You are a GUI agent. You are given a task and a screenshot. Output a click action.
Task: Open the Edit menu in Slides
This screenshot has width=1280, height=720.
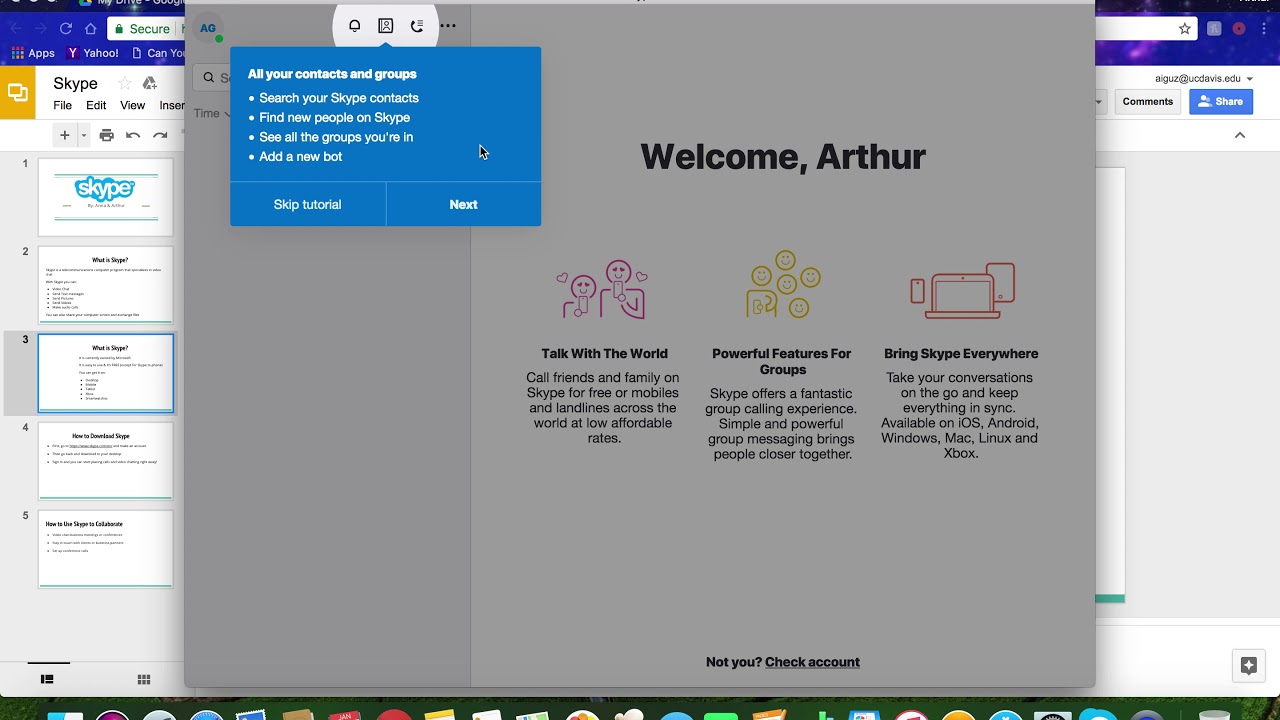coord(96,105)
